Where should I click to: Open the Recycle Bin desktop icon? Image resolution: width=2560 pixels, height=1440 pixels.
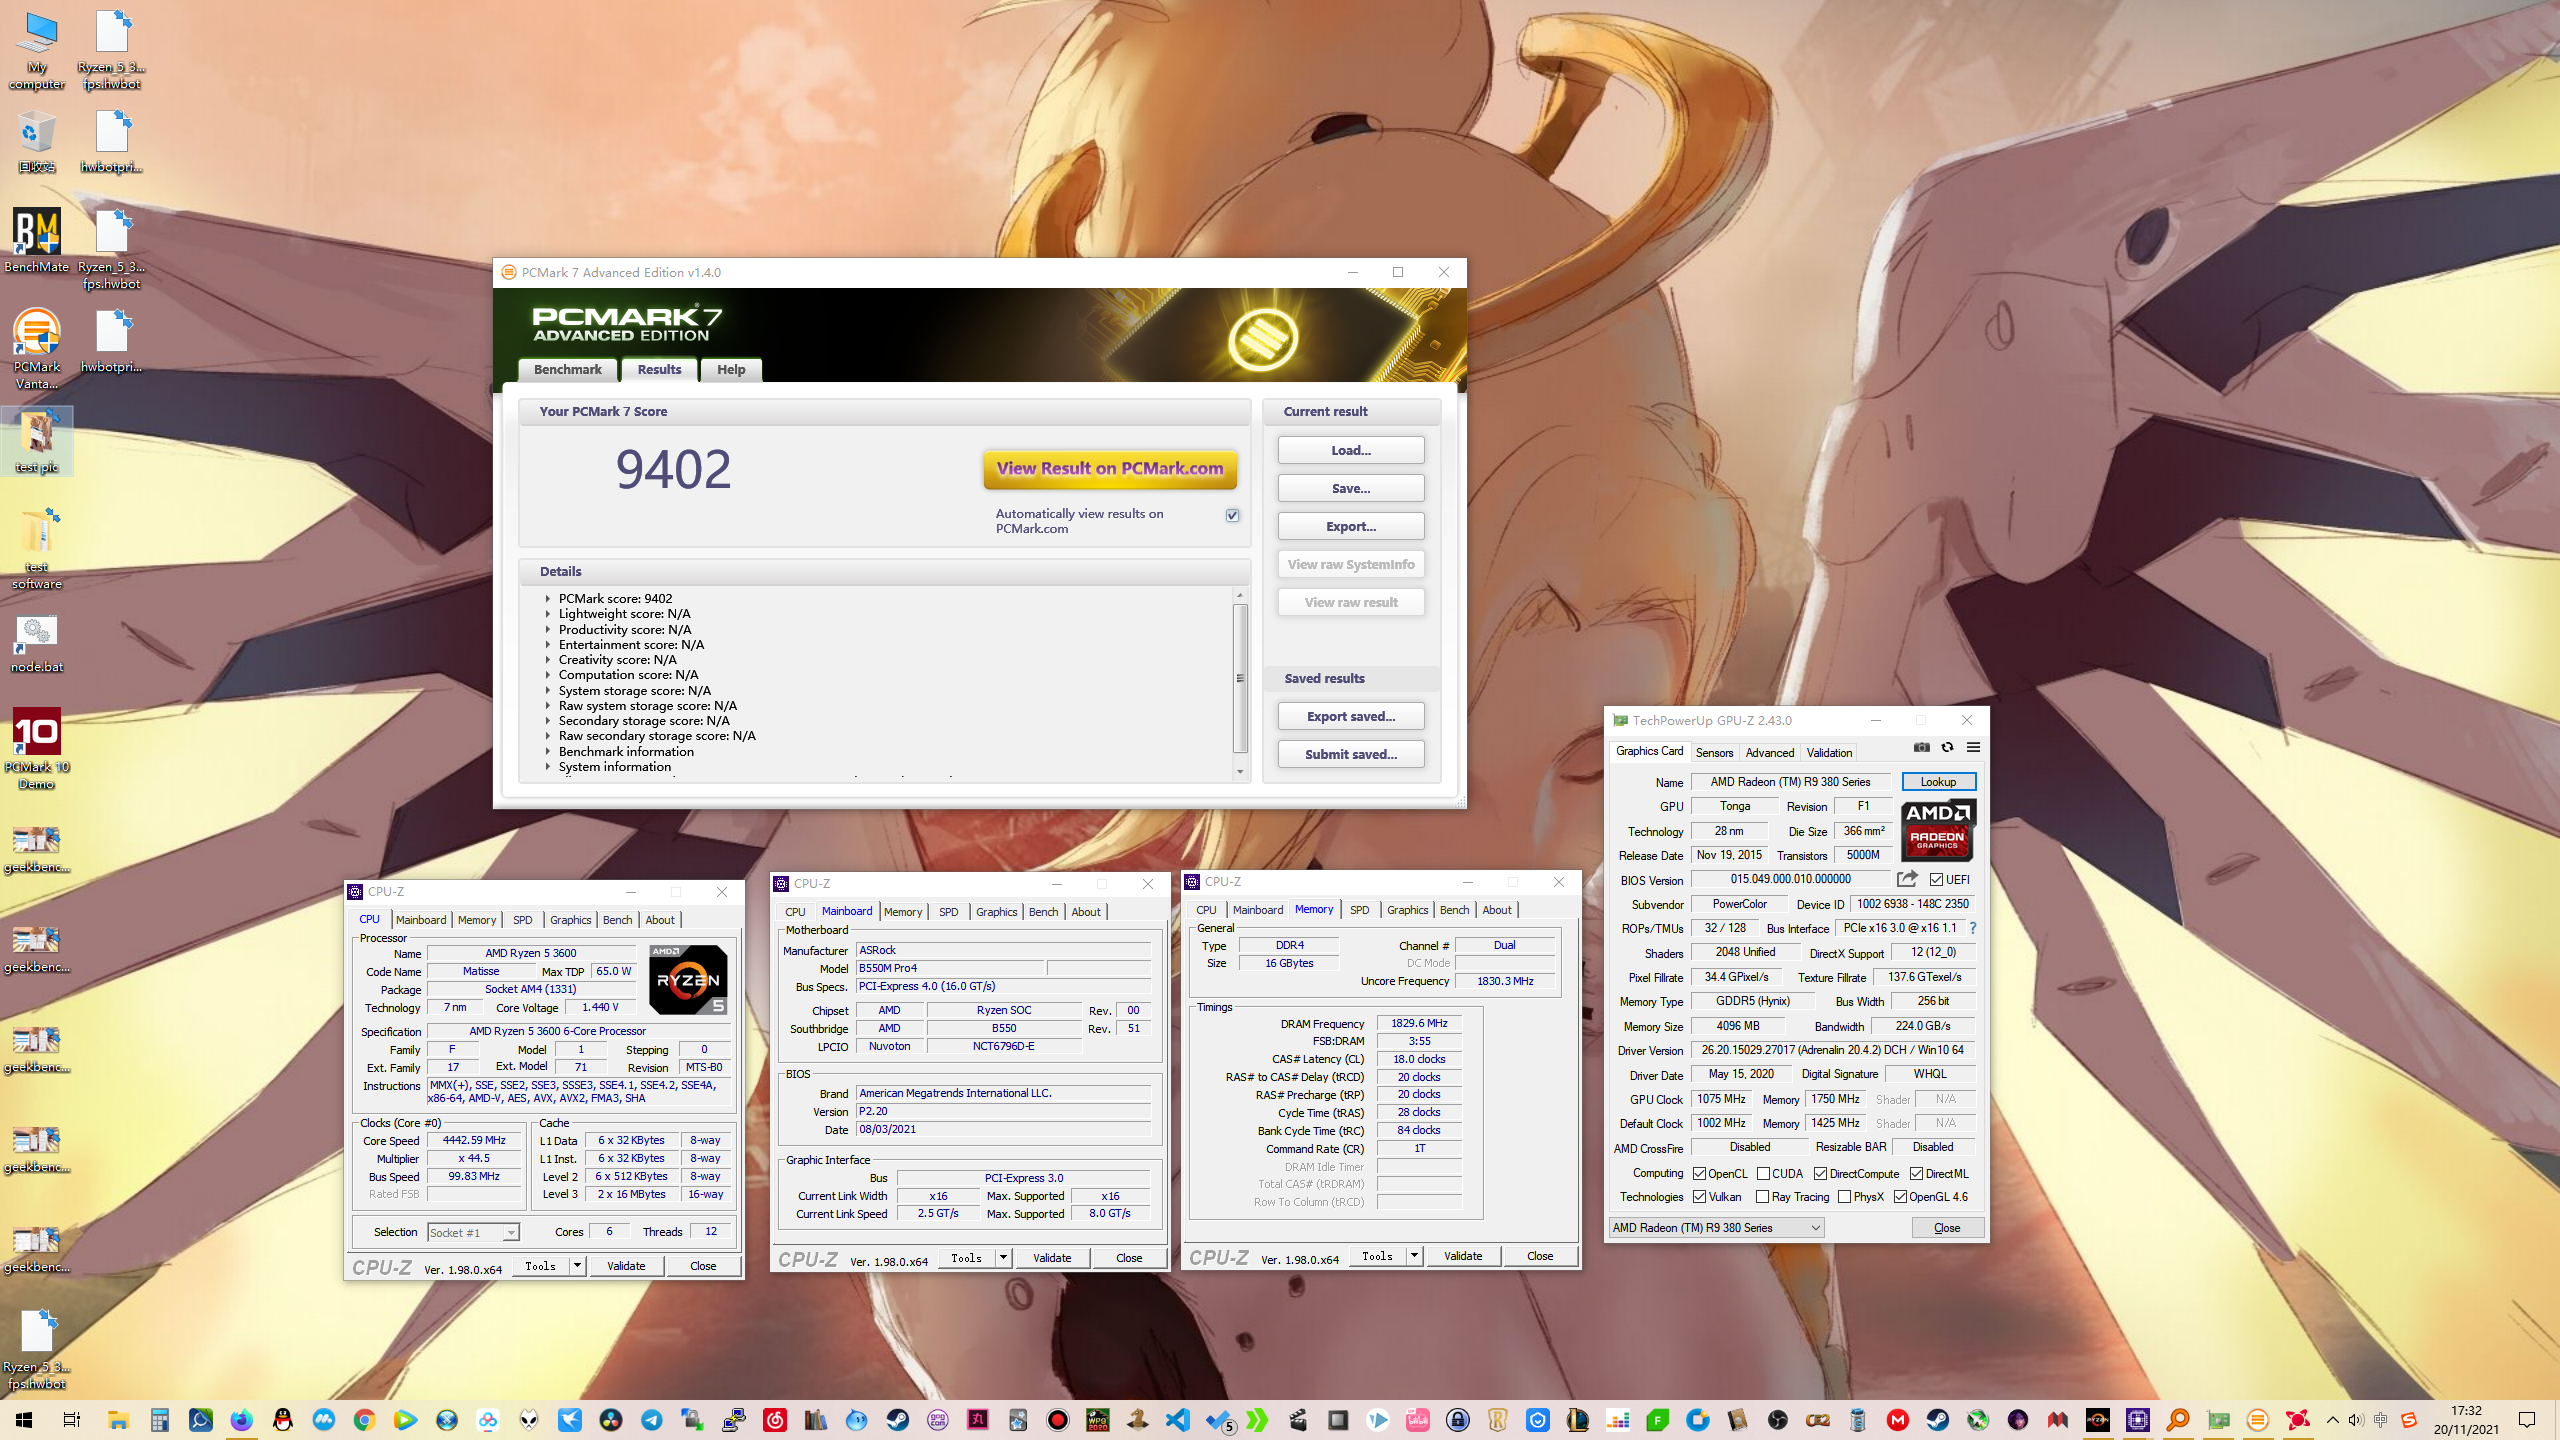point(37,141)
